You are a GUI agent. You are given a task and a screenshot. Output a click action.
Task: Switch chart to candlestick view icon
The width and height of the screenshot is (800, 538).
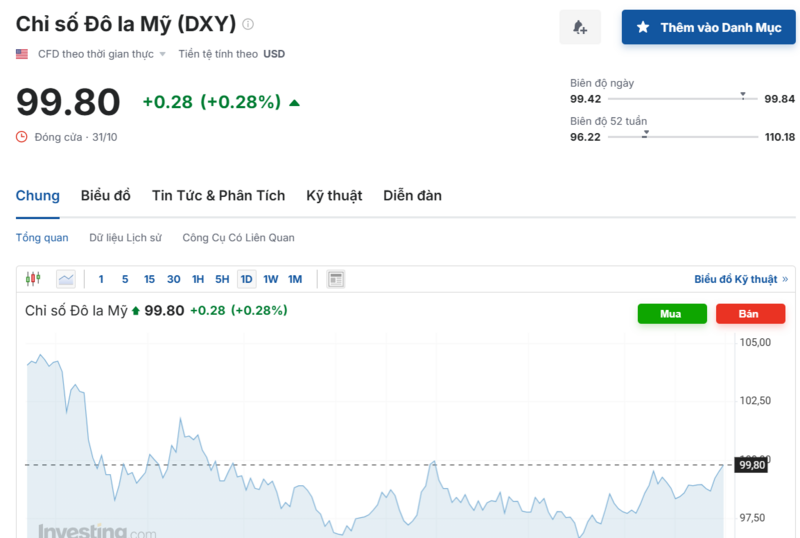pos(34,279)
